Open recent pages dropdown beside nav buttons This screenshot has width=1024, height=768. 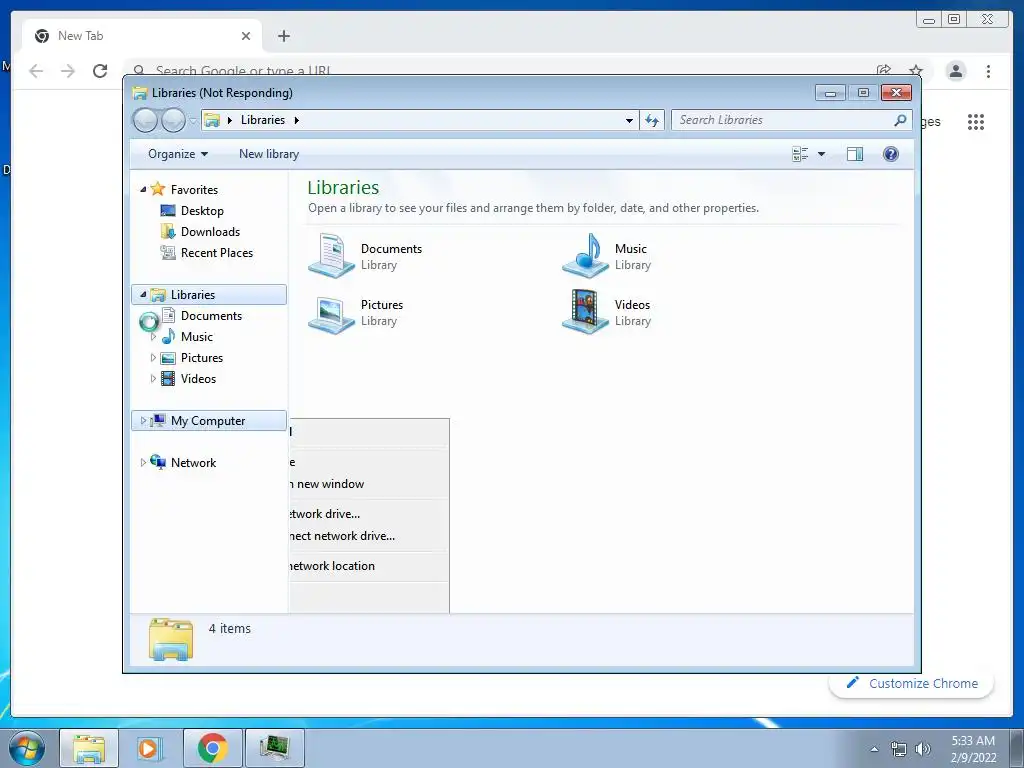coord(193,121)
